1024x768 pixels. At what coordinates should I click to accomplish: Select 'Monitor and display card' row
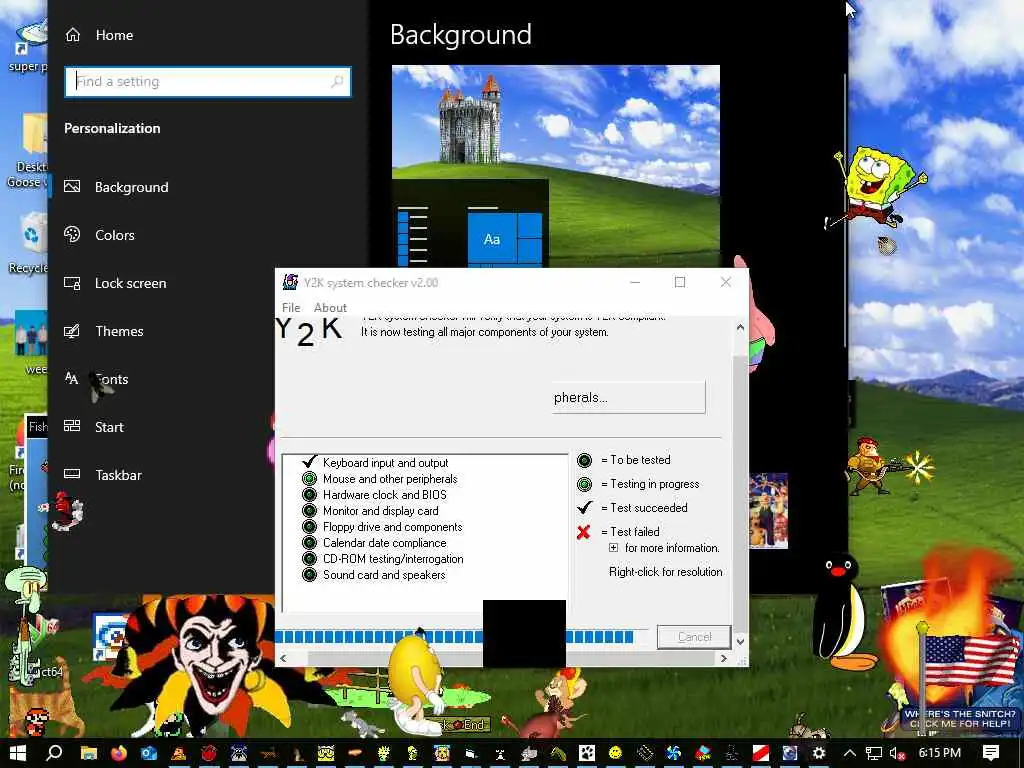(x=370, y=511)
